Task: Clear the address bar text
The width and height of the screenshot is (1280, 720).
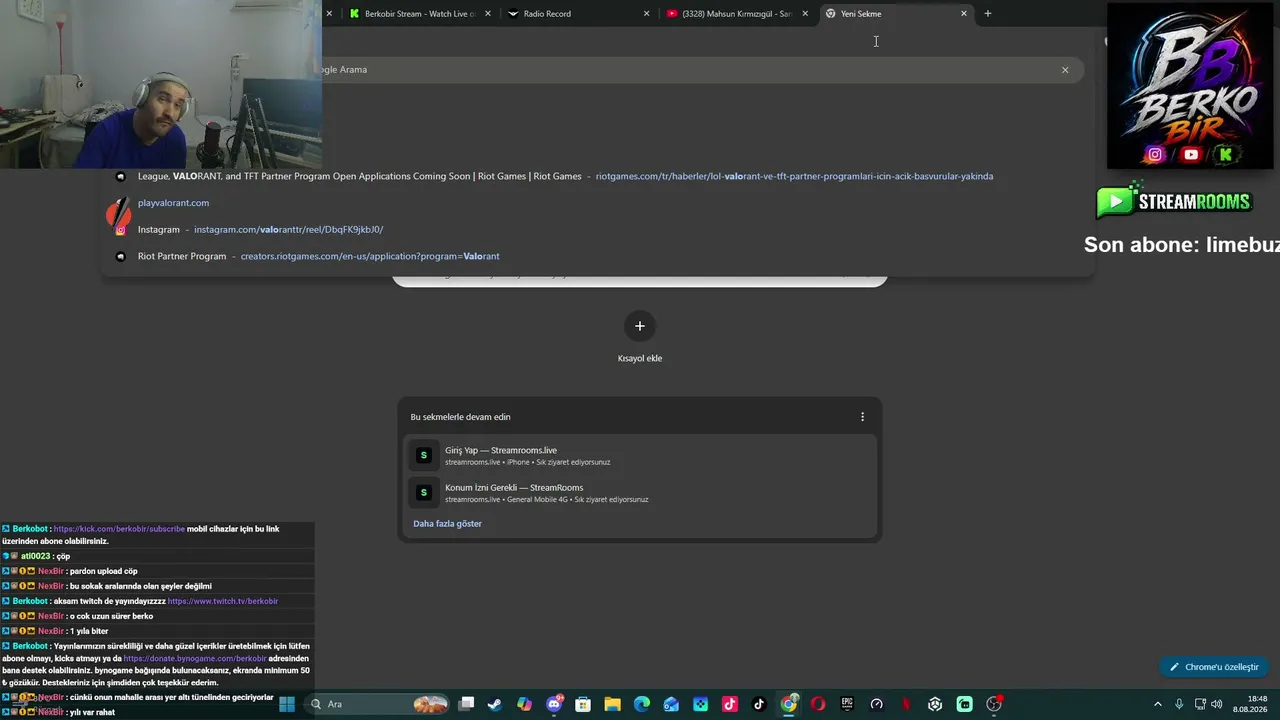Action: tap(1065, 70)
